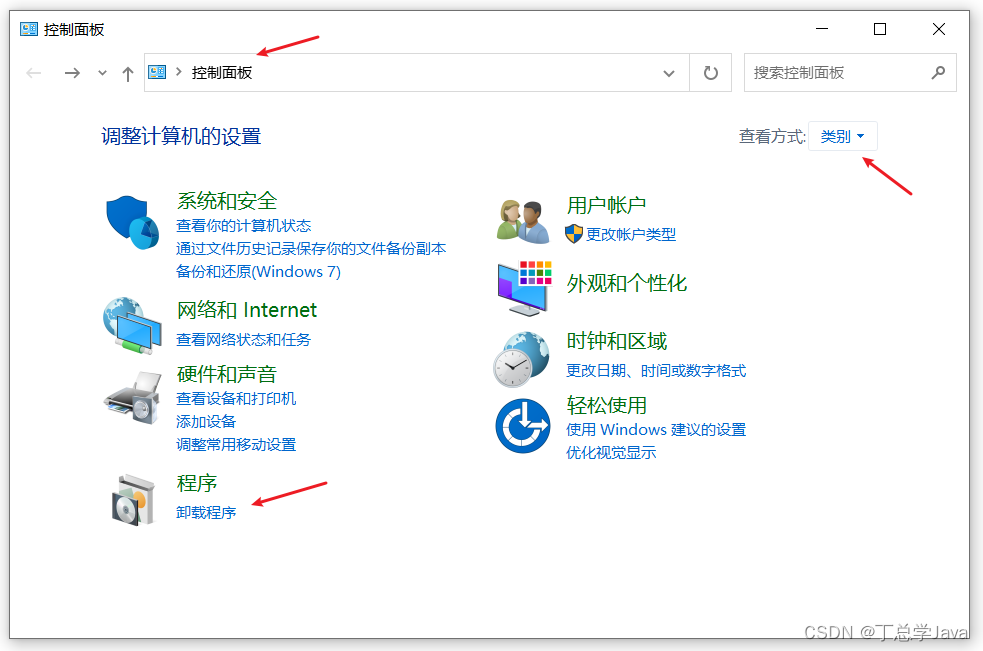
Task: Click the forward navigation arrow
Action: [72, 73]
